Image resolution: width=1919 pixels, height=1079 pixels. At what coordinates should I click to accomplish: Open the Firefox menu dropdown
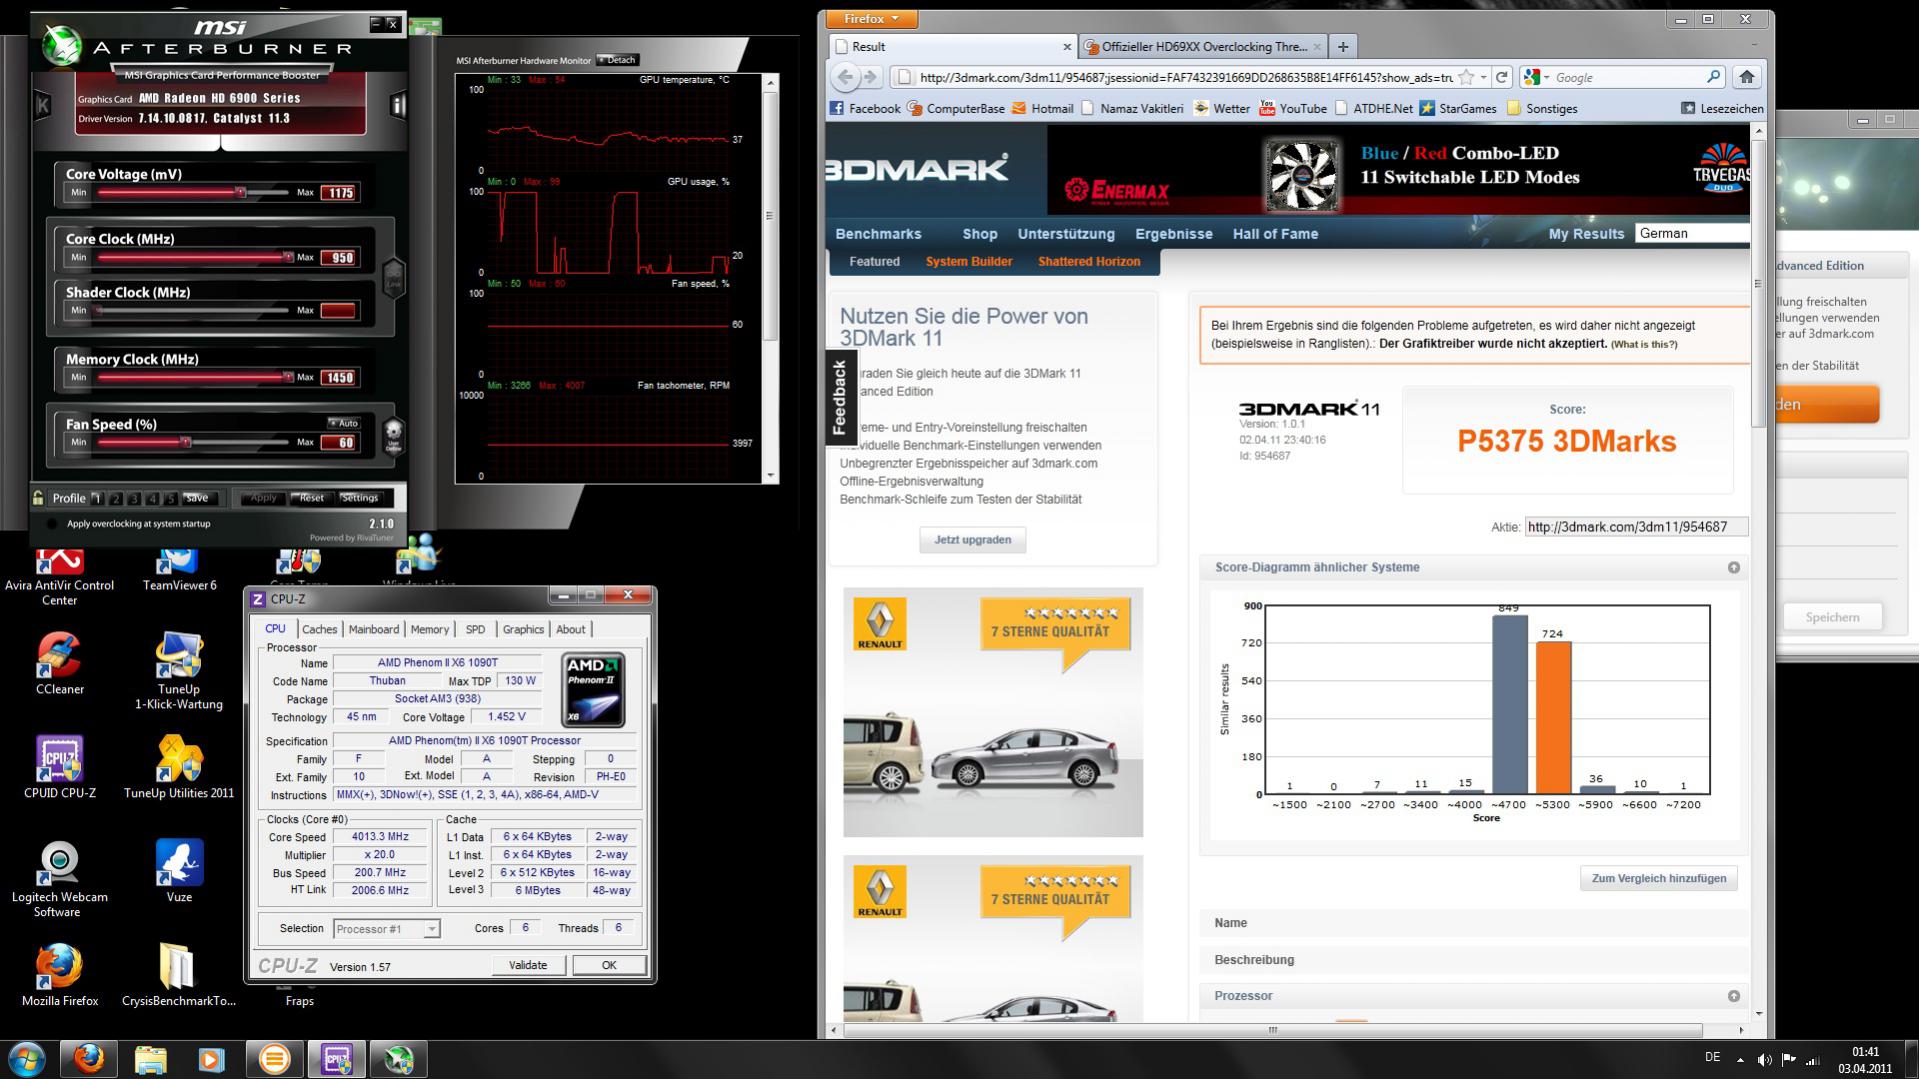(872, 19)
